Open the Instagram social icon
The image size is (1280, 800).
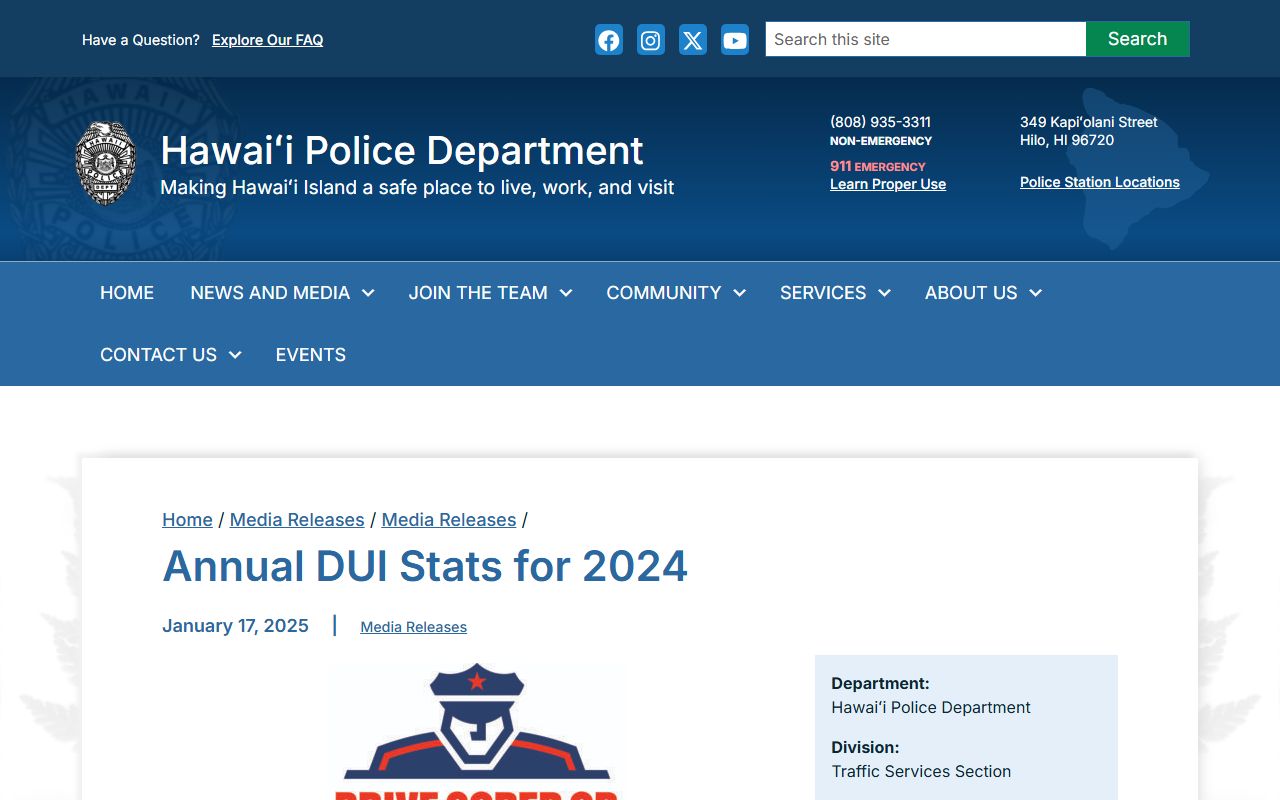651,40
